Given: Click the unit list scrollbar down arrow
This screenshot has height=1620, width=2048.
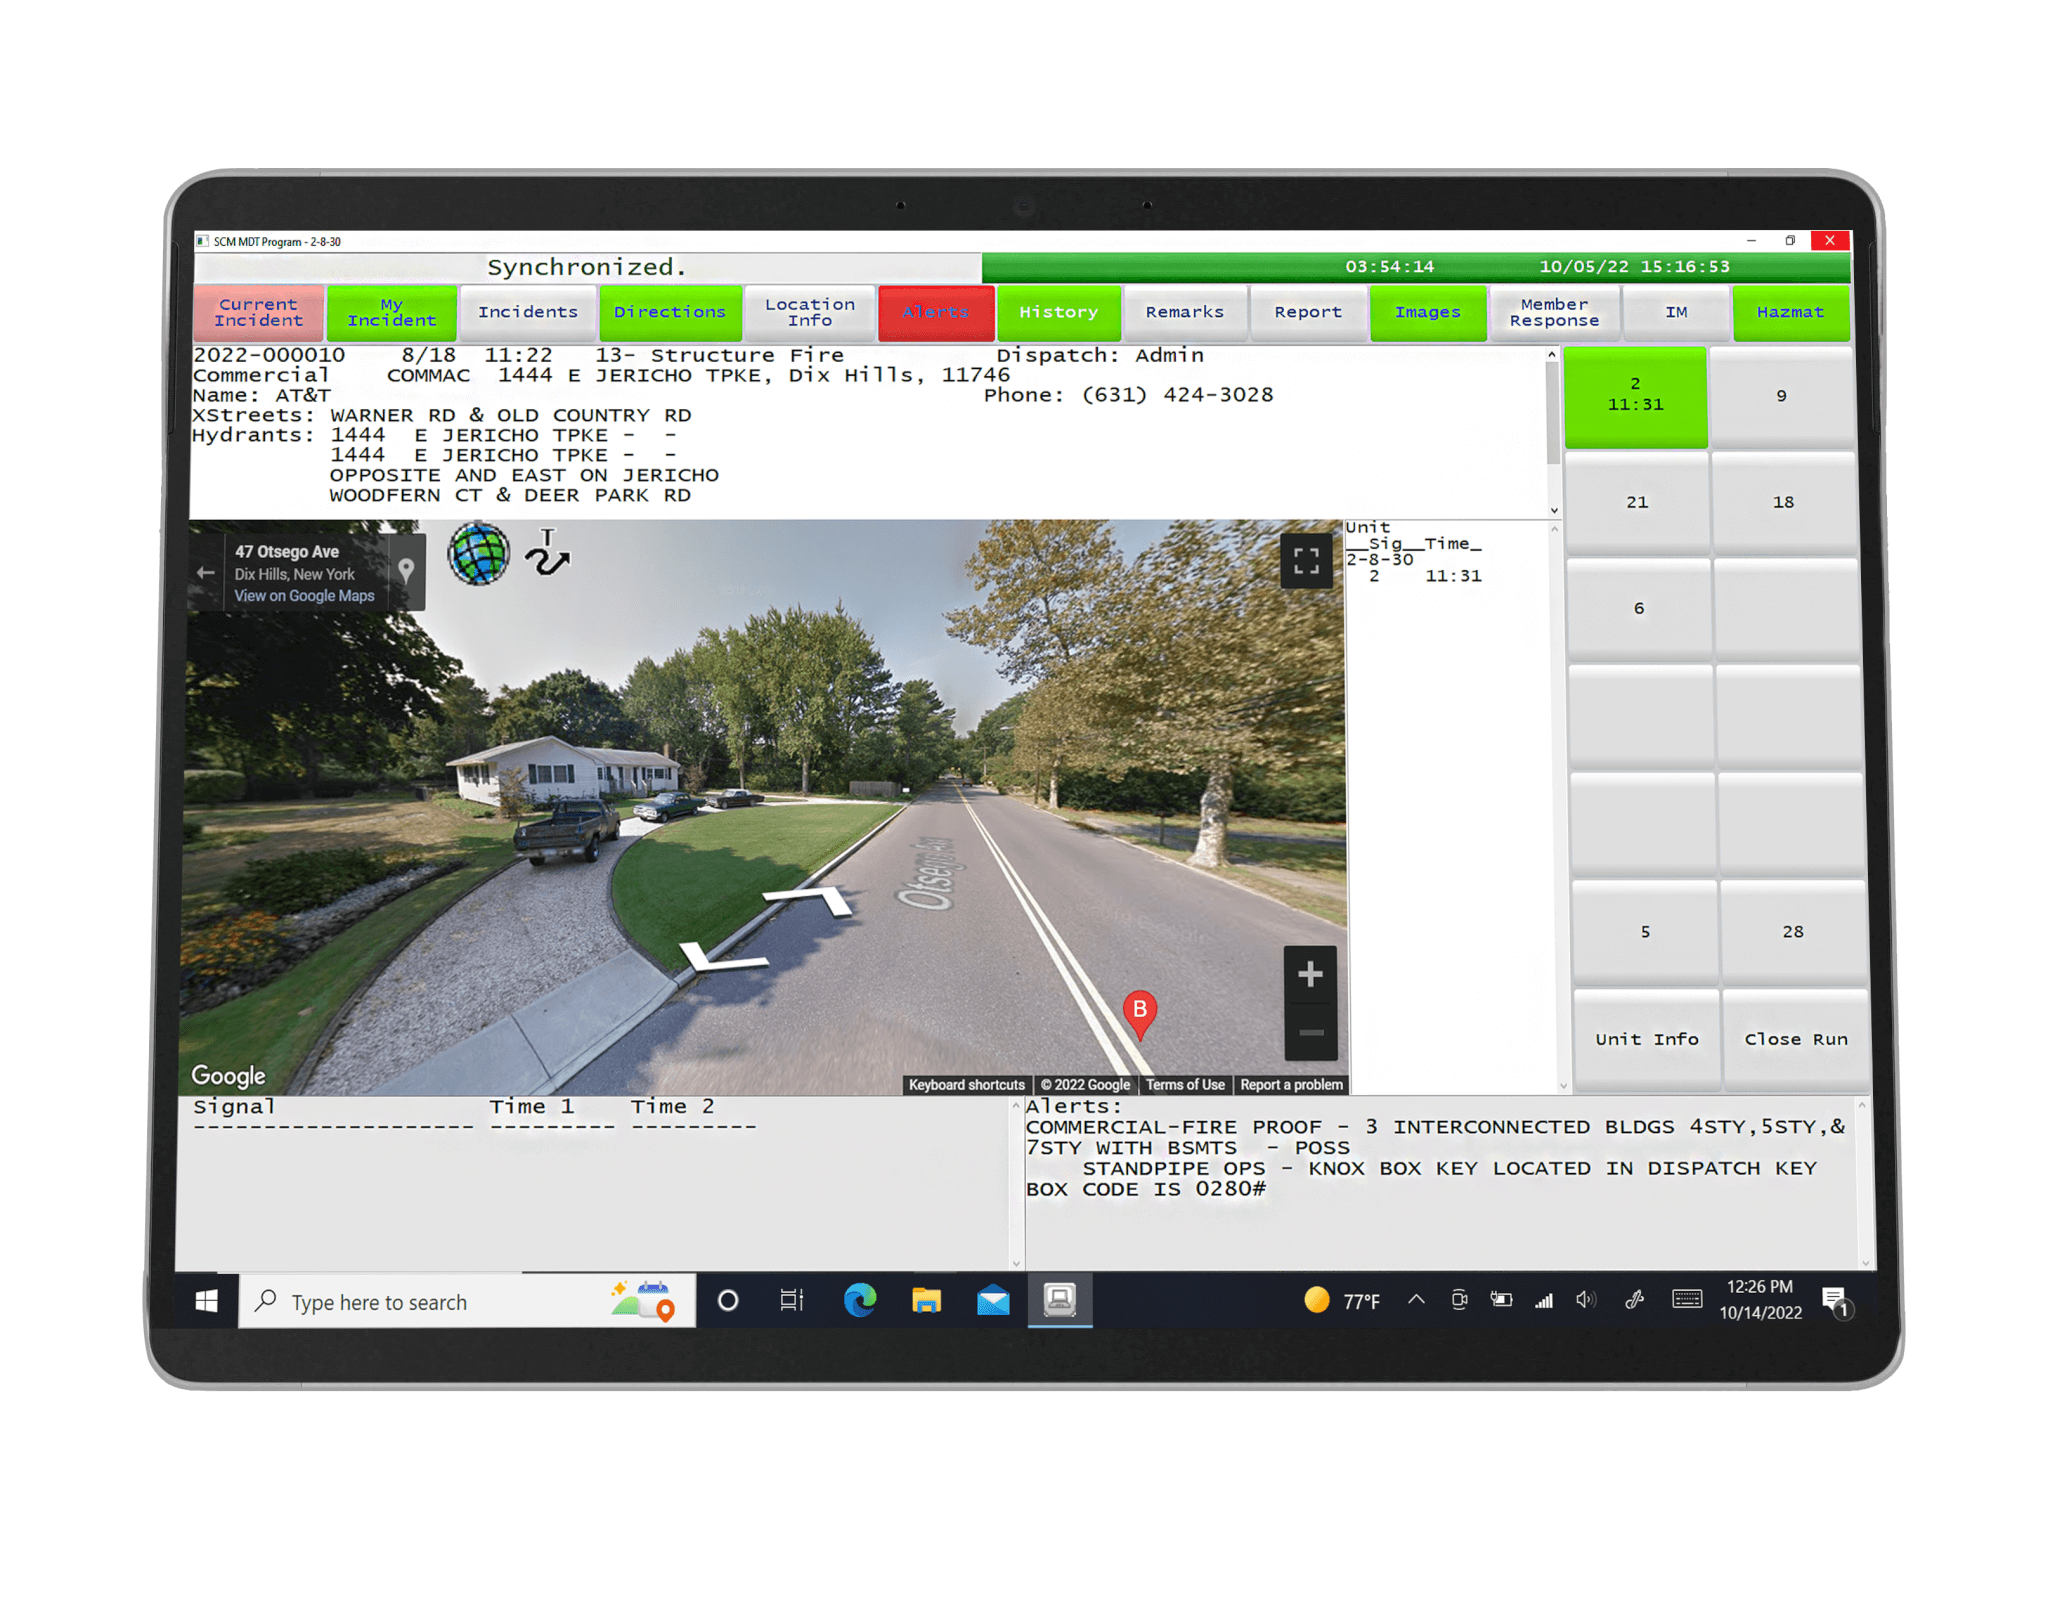Looking at the screenshot, I should [x=1563, y=1086].
